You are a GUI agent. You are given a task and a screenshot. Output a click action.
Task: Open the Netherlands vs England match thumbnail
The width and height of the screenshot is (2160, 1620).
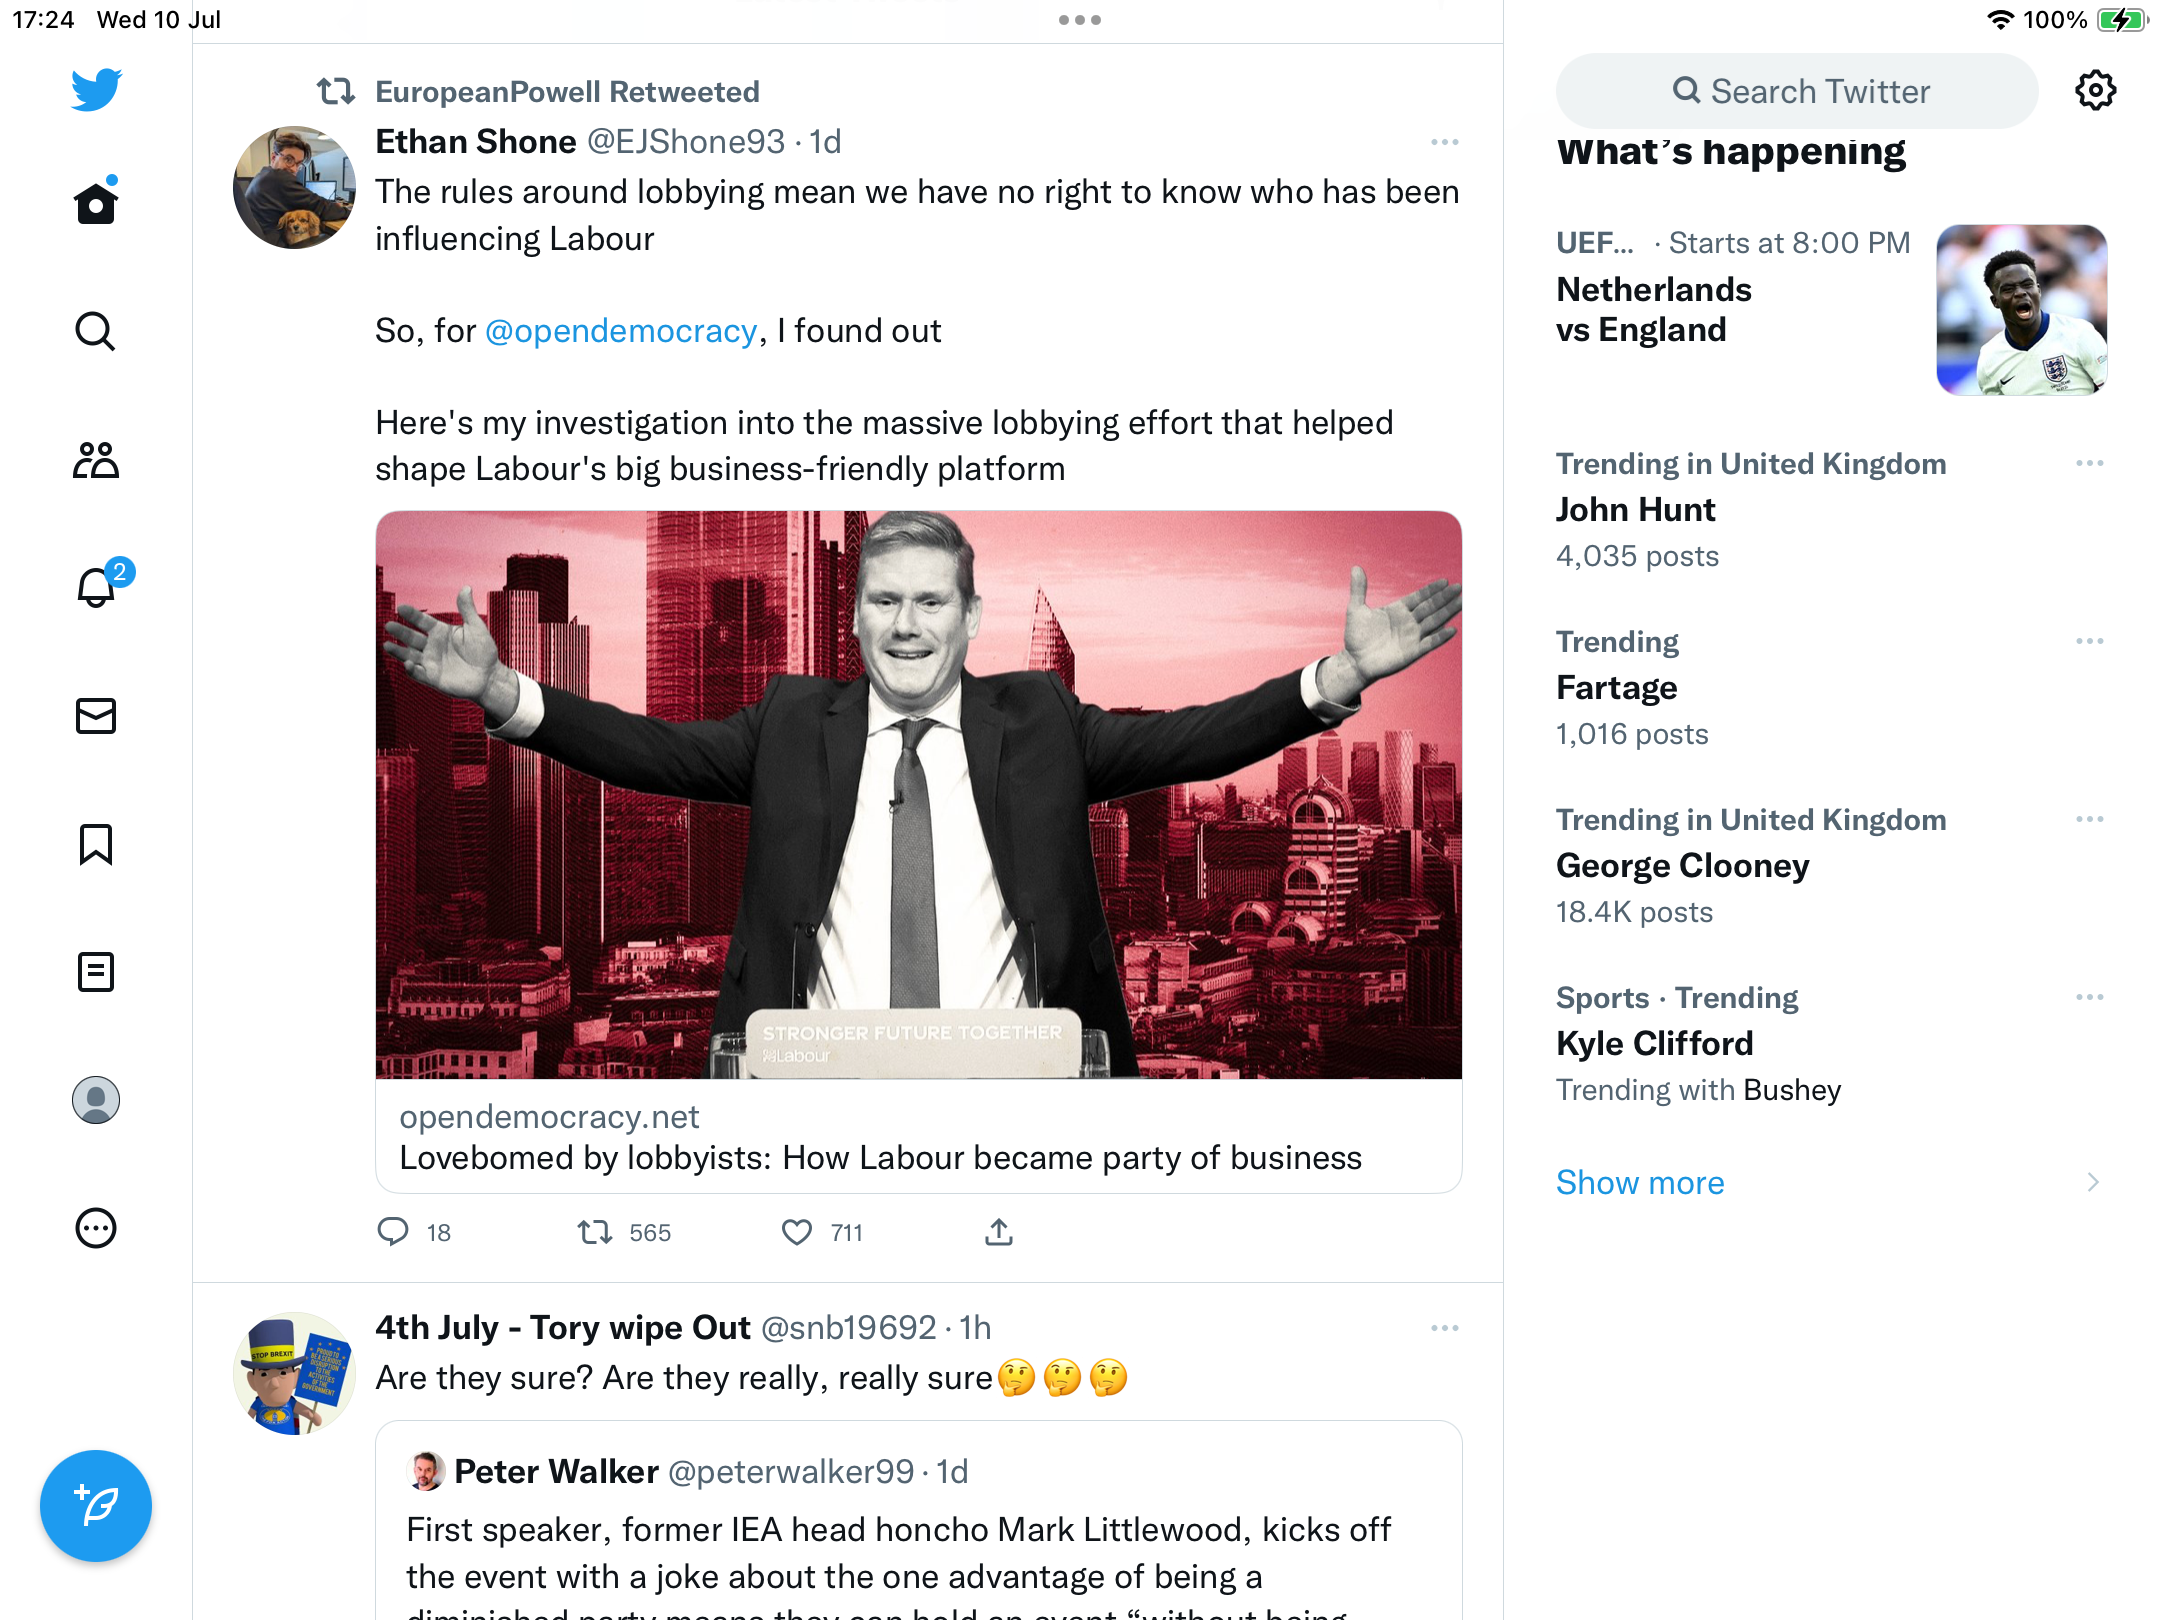click(2021, 310)
